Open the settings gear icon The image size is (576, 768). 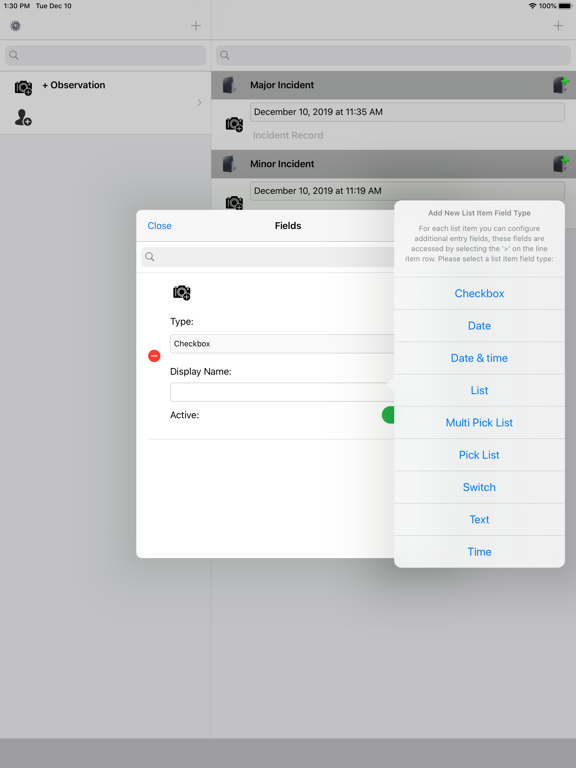click(16, 25)
